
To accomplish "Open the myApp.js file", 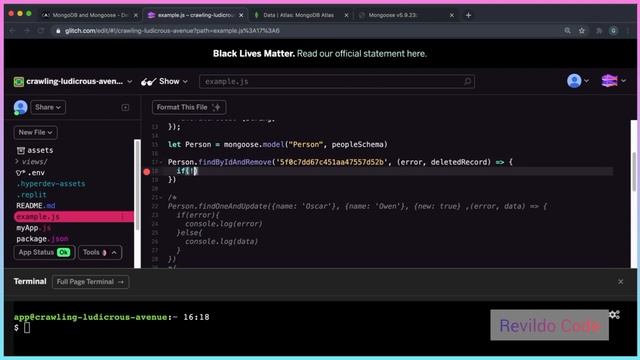I will [34, 228].
